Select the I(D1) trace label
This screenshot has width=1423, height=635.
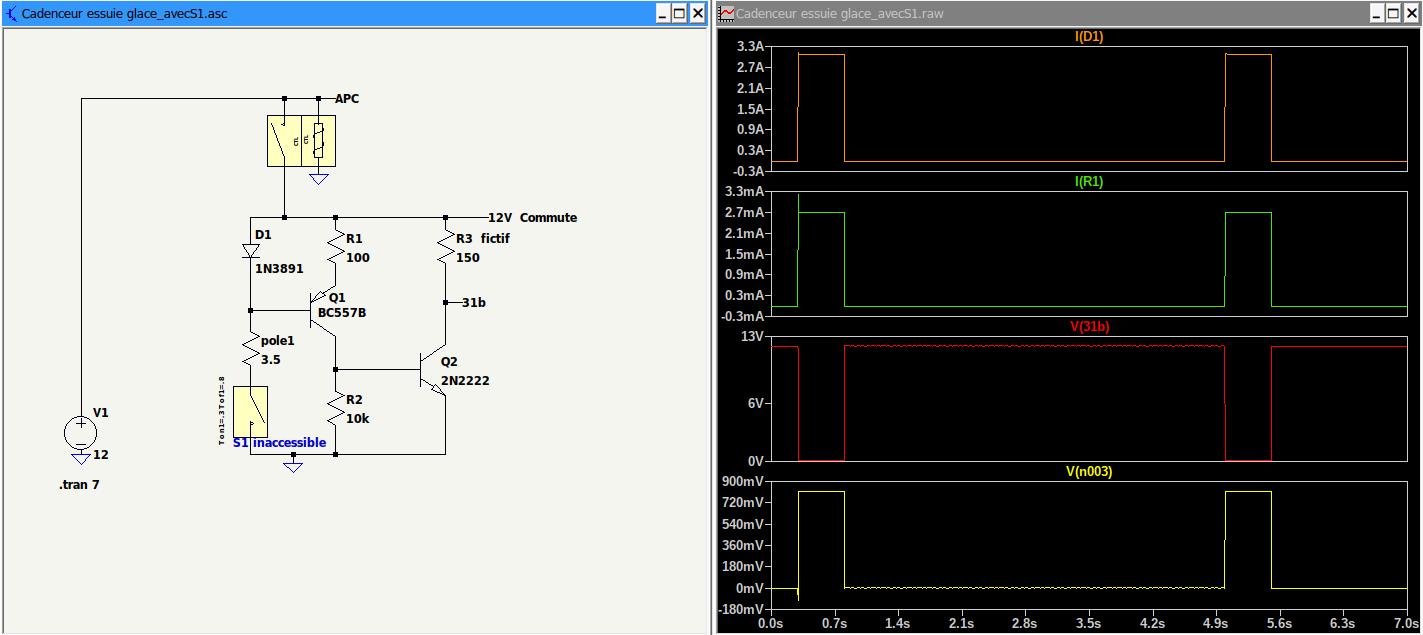(1089, 36)
